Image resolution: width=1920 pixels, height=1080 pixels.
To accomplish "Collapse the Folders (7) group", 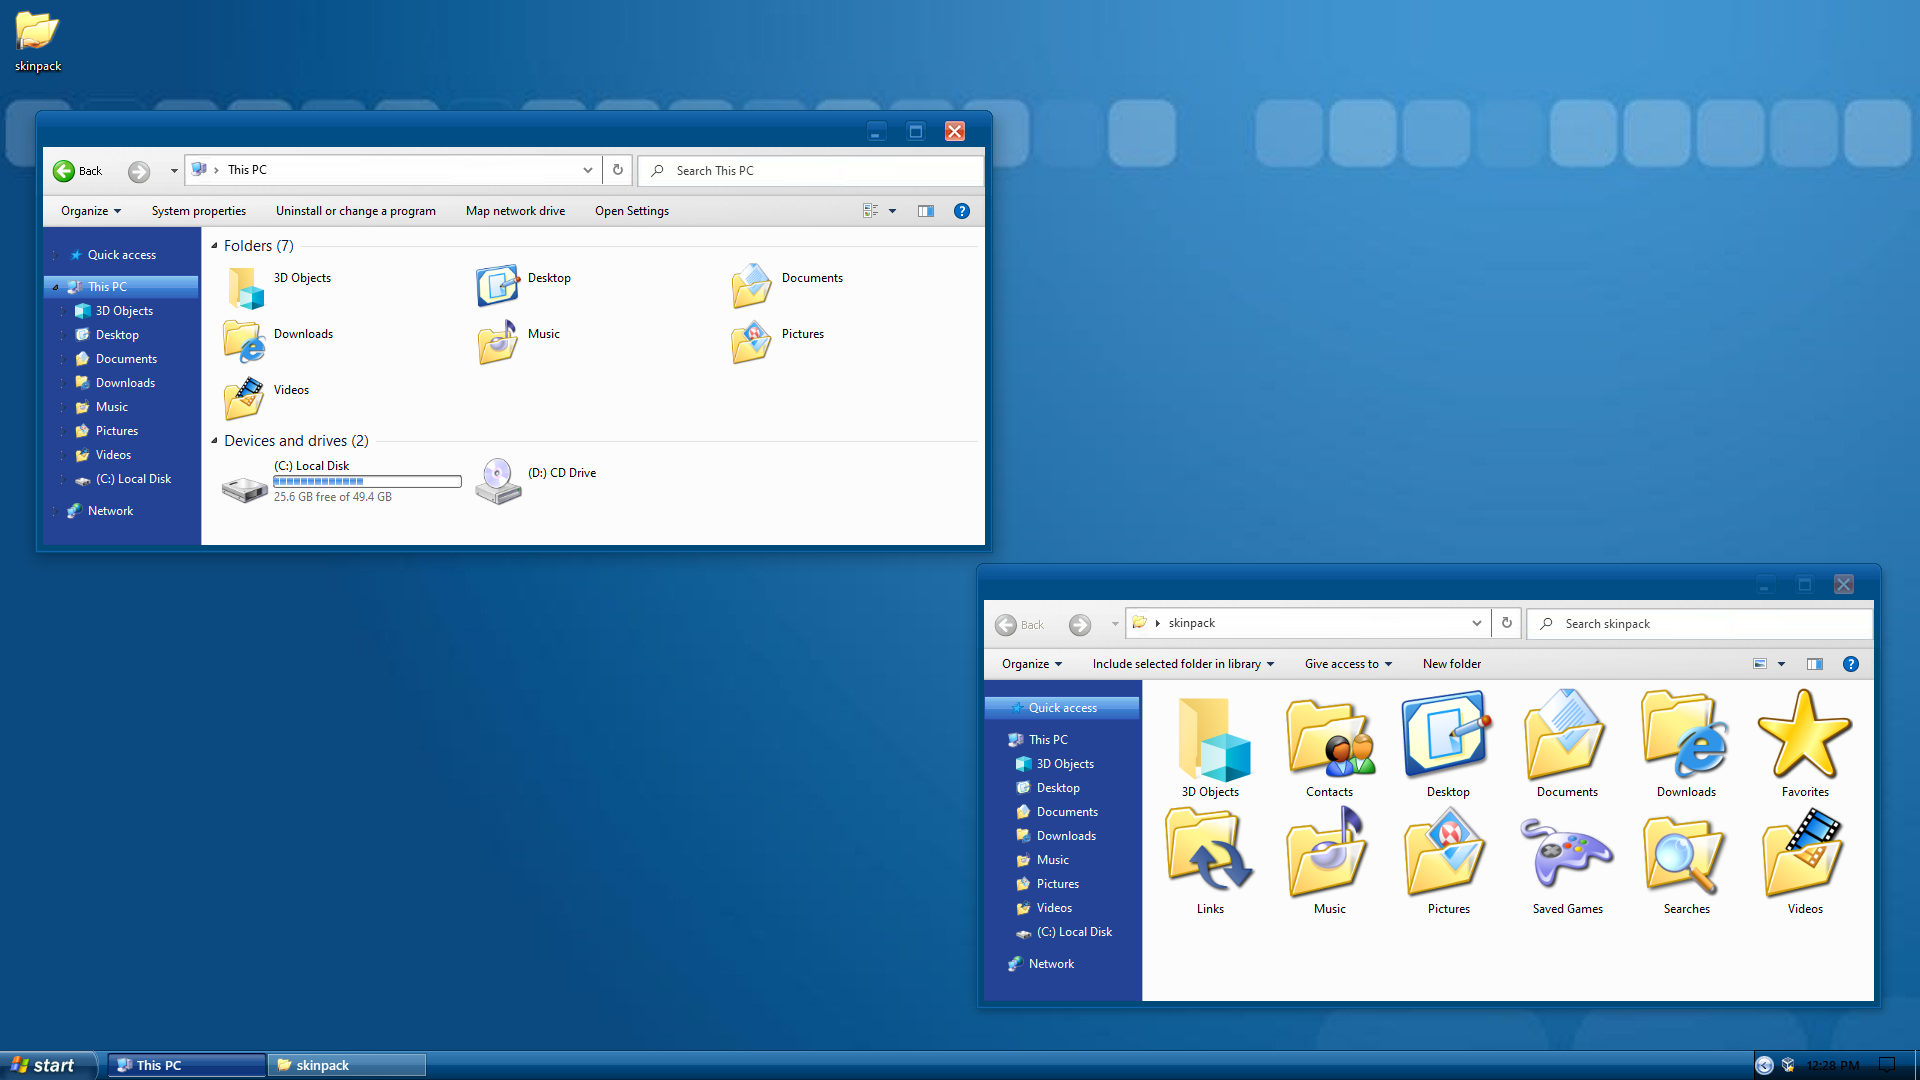I will click(x=214, y=246).
